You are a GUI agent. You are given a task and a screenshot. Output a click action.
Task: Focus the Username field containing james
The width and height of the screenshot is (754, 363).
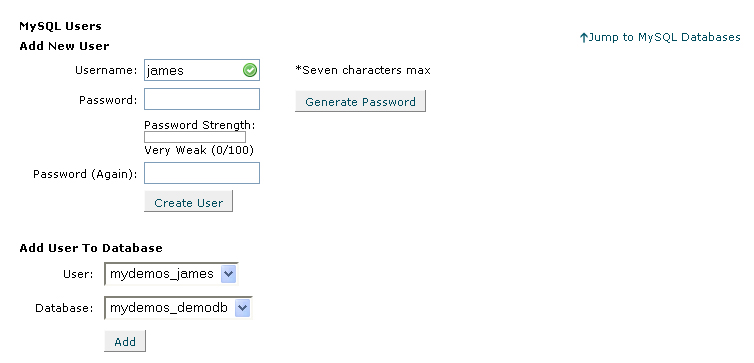[x=202, y=70]
